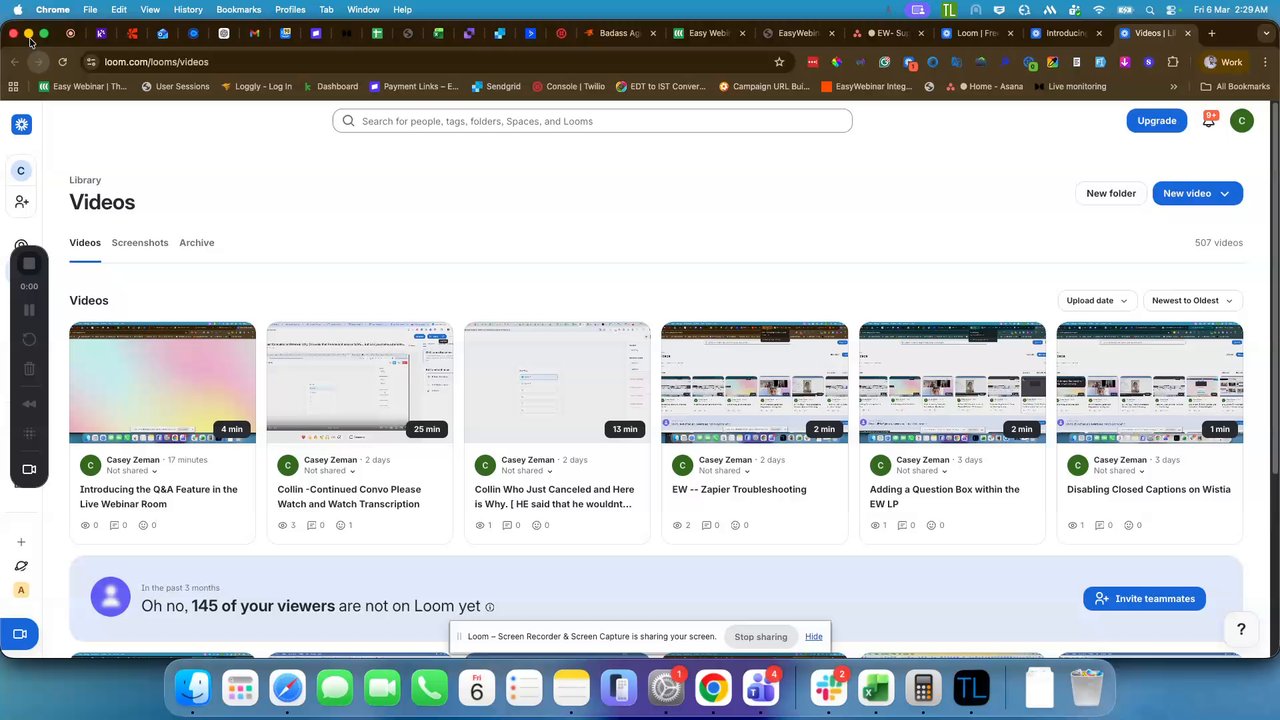Open notifications bell with 9+ badge
Image resolution: width=1280 pixels, height=720 pixels.
coord(1210,120)
